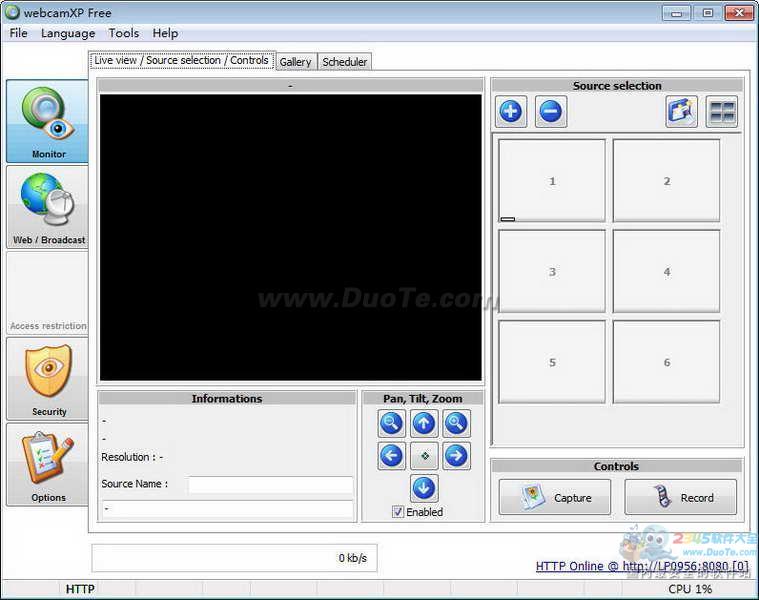
Task: Pan camera left with left arrow
Action: (391, 456)
